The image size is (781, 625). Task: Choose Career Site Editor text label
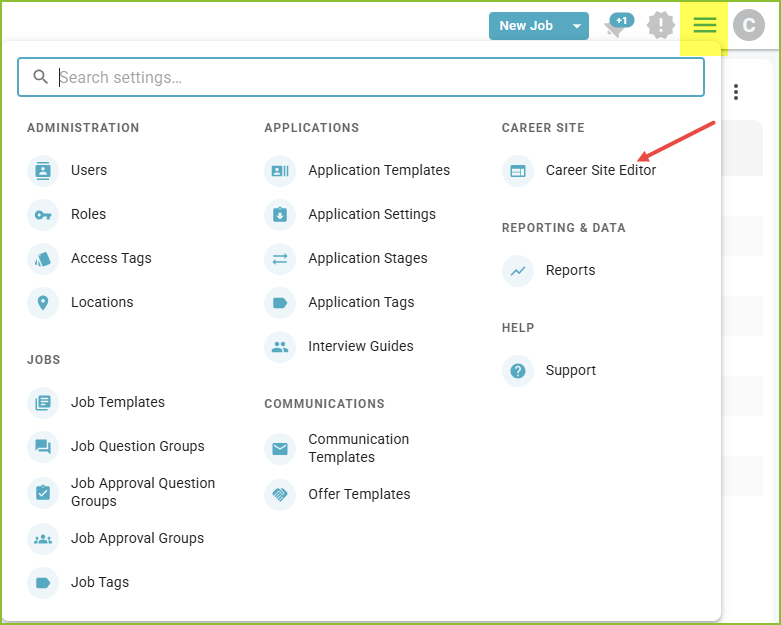pyautogui.click(x=601, y=170)
